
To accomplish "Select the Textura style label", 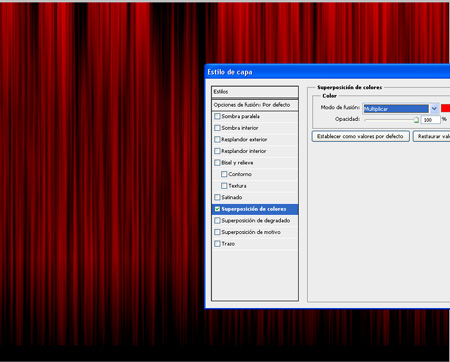I will (x=237, y=186).
